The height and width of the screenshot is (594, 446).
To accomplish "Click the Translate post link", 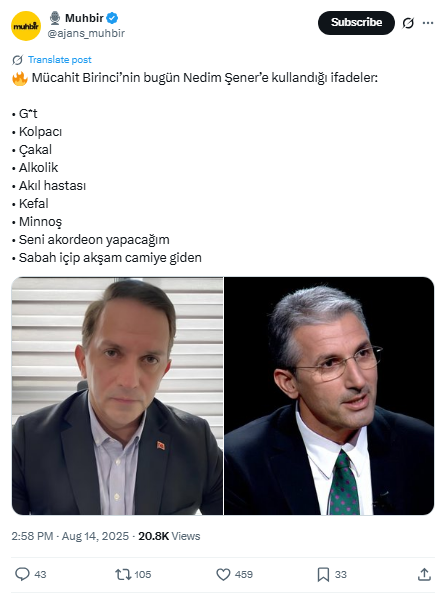I will pyautogui.click(x=59, y=60).
